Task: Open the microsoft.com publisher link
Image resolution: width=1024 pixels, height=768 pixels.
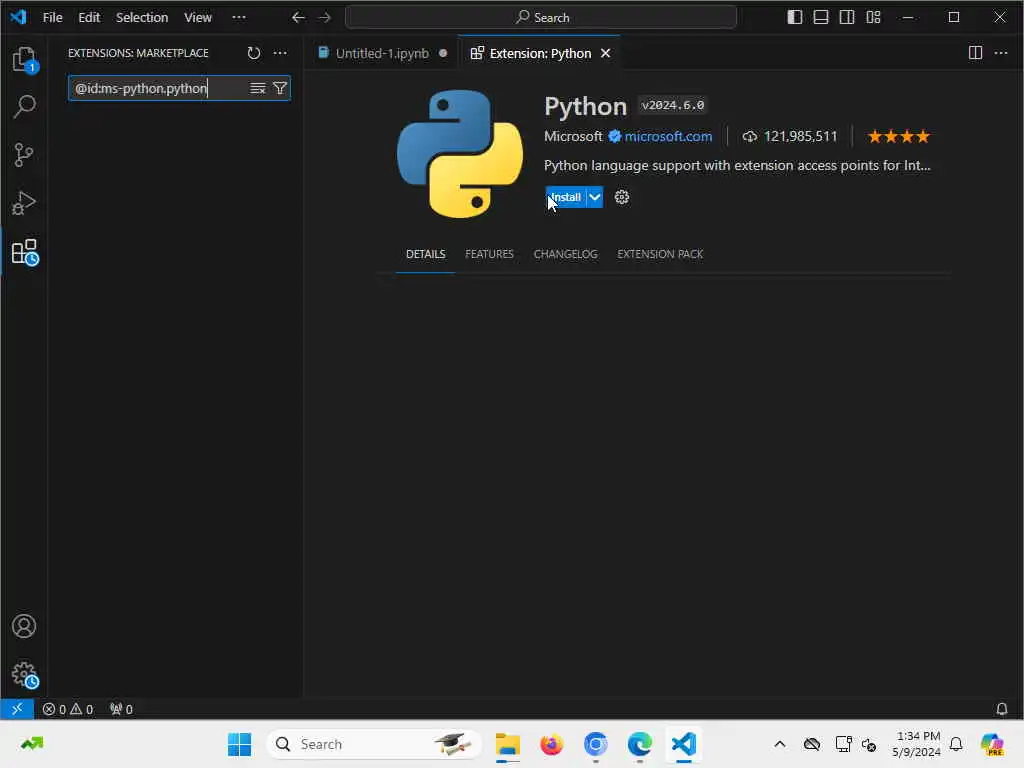Action: (668, 136)
